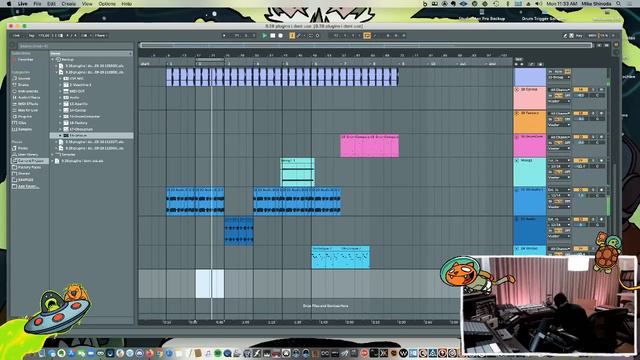The height and width of the screenshot is (360, 640).
Task: Open the Live application menu
Action: pos(23,4)
